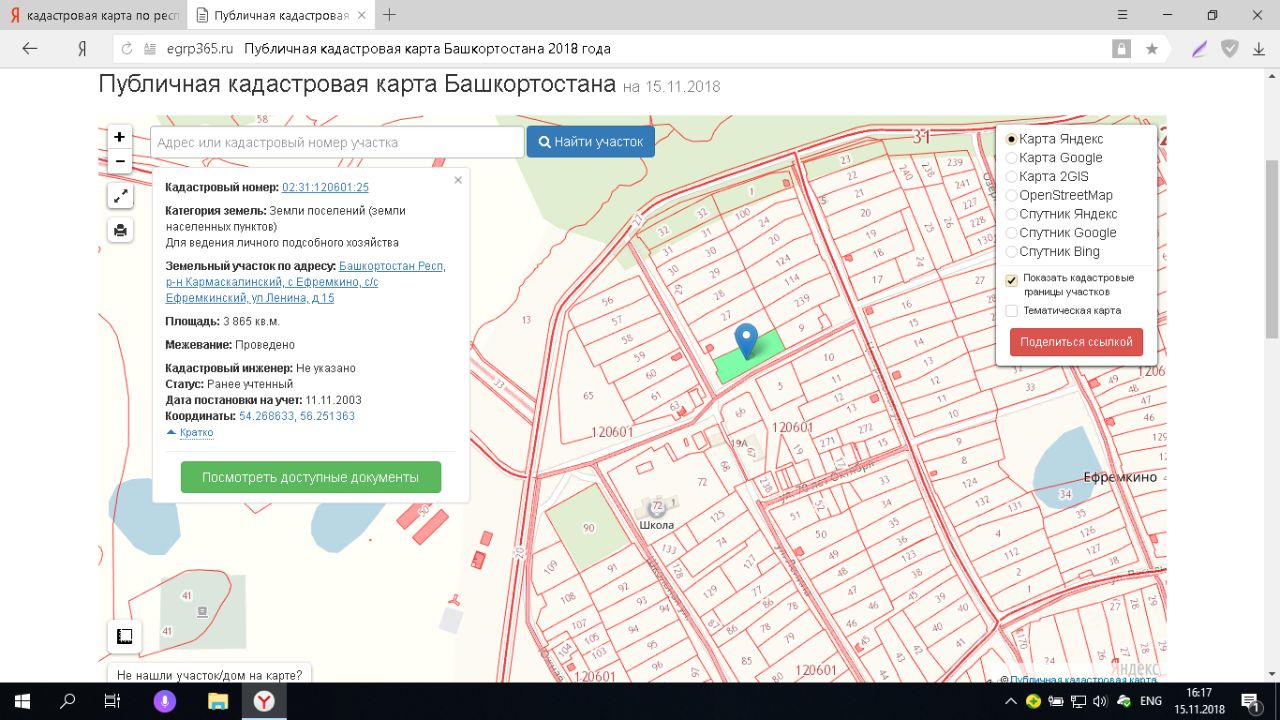Adjust volume via speaker tray icon
1280x720 pixels.
[x=1100, y=701]
